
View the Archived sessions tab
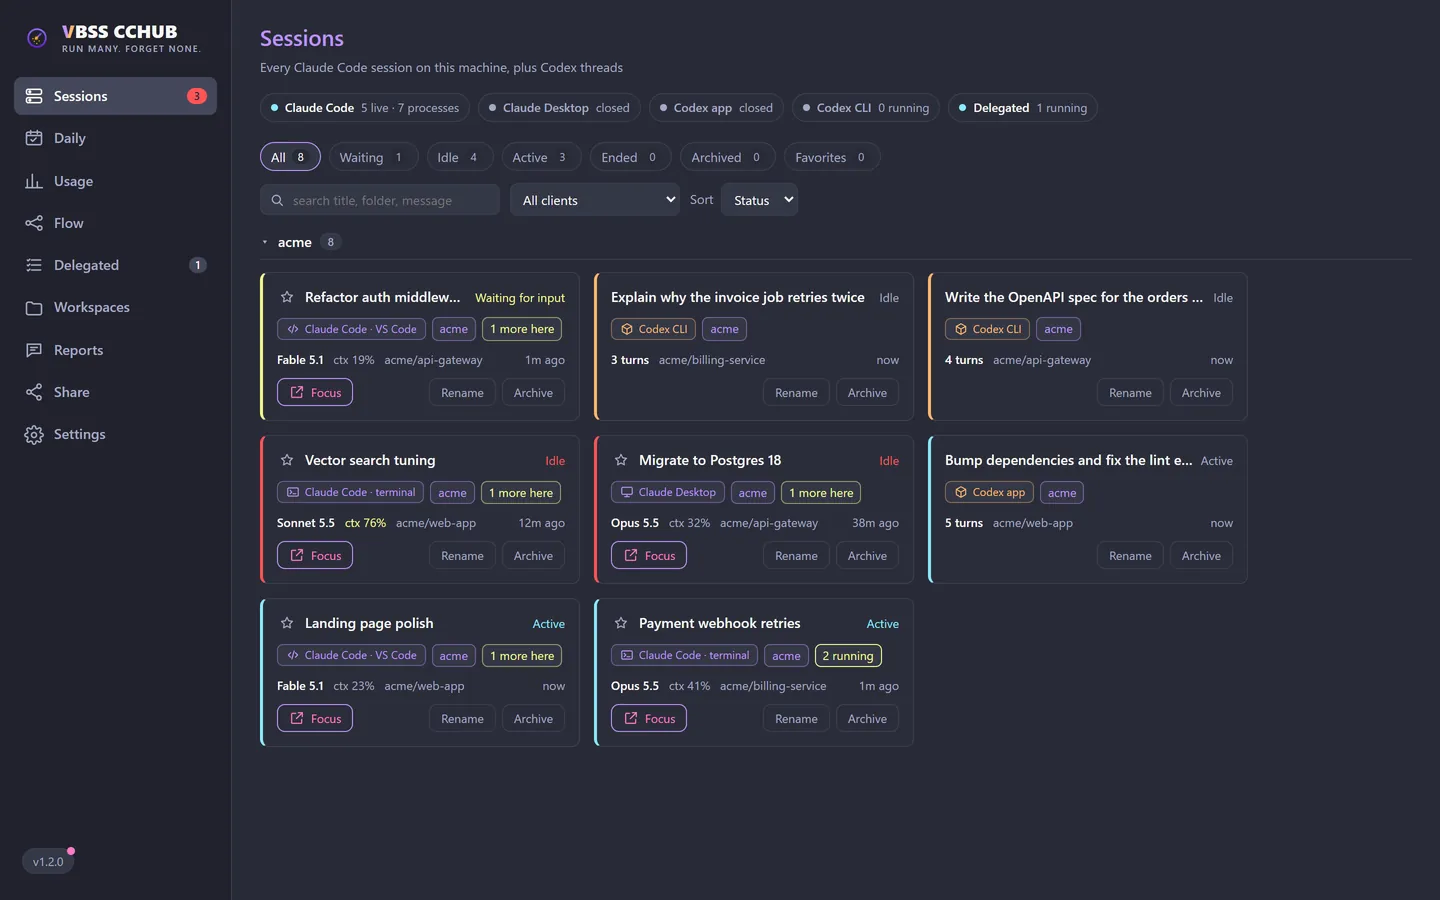coord(726,157)
